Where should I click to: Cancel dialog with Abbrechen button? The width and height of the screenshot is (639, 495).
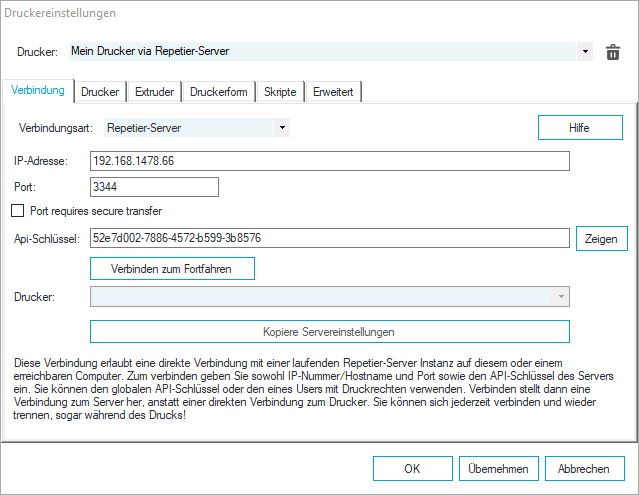coord(584,469)
